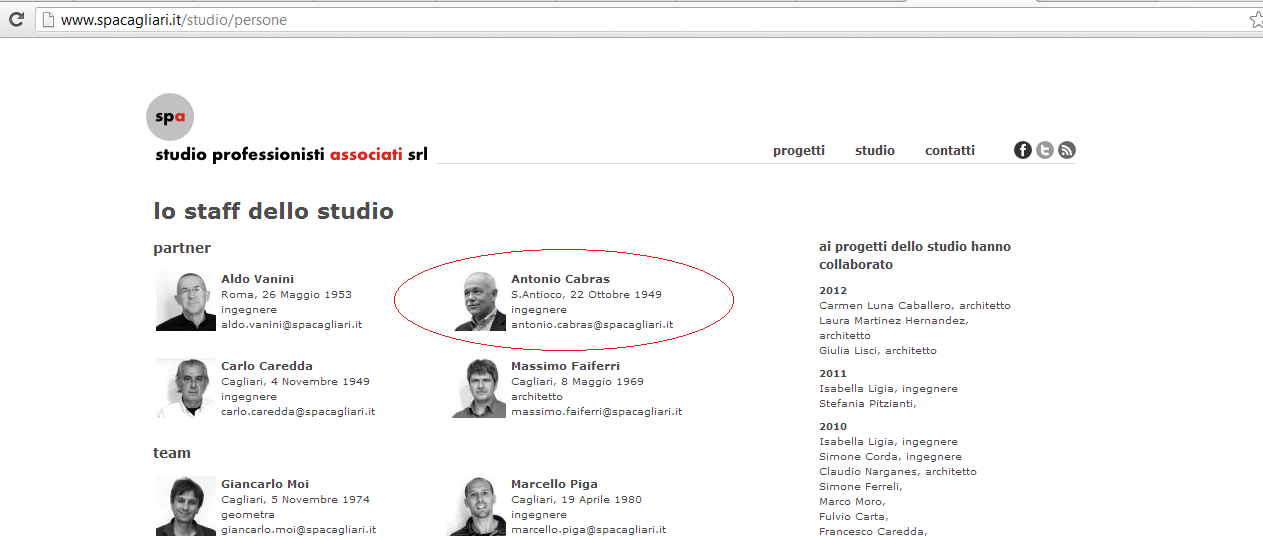Click email marcello.piga@spacagliari.it
Image resolution: width=1263 pixels, height=540 pixels.
tap(588, 530)
